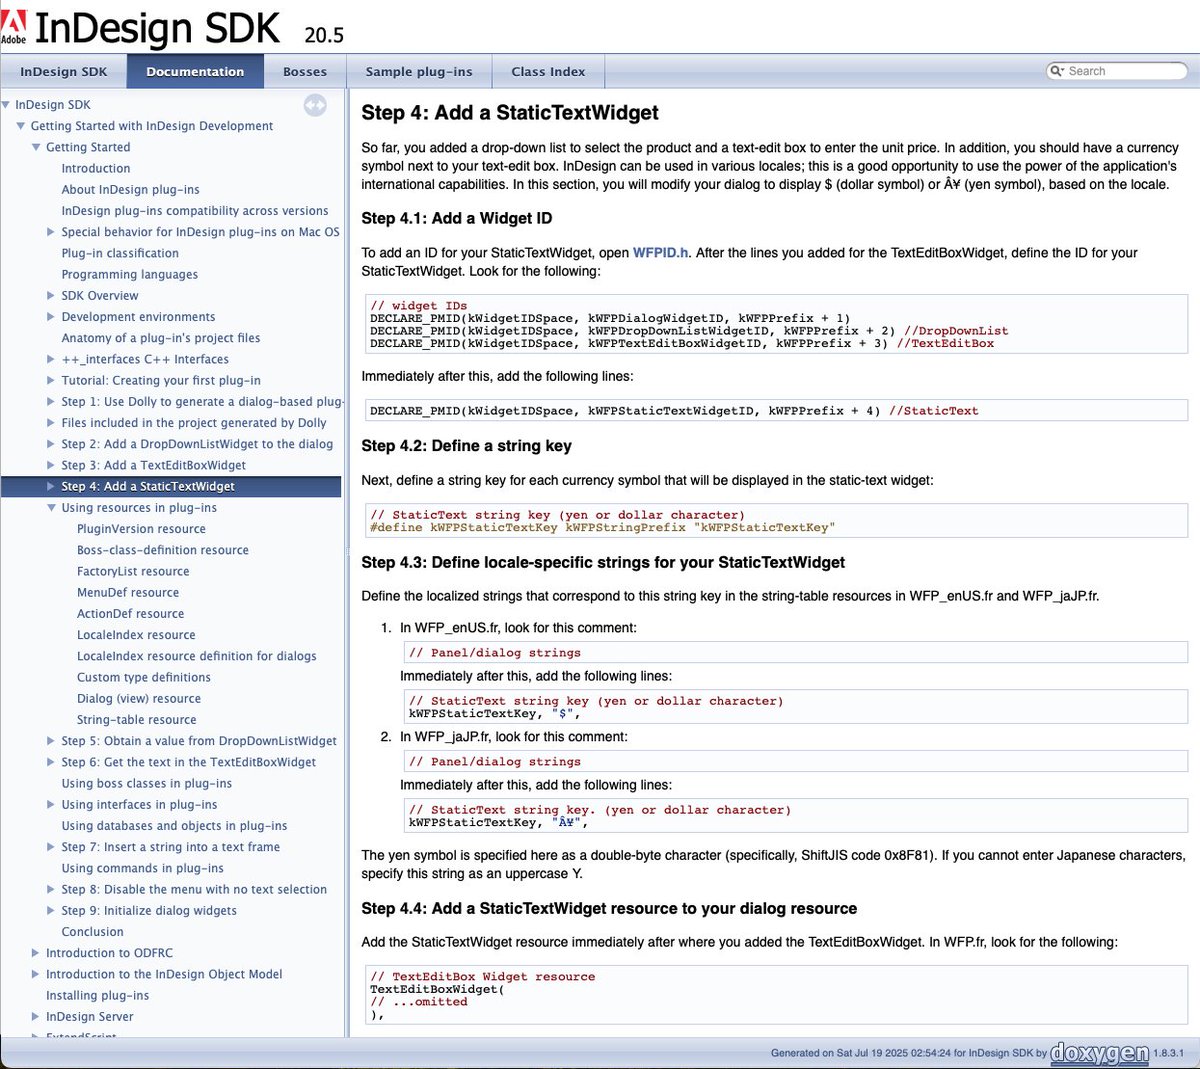Expand Special behavior for InDesign plug-ins node
Image resolution: width=1200 pixels, height=1069 pixels.
point(51,232)
